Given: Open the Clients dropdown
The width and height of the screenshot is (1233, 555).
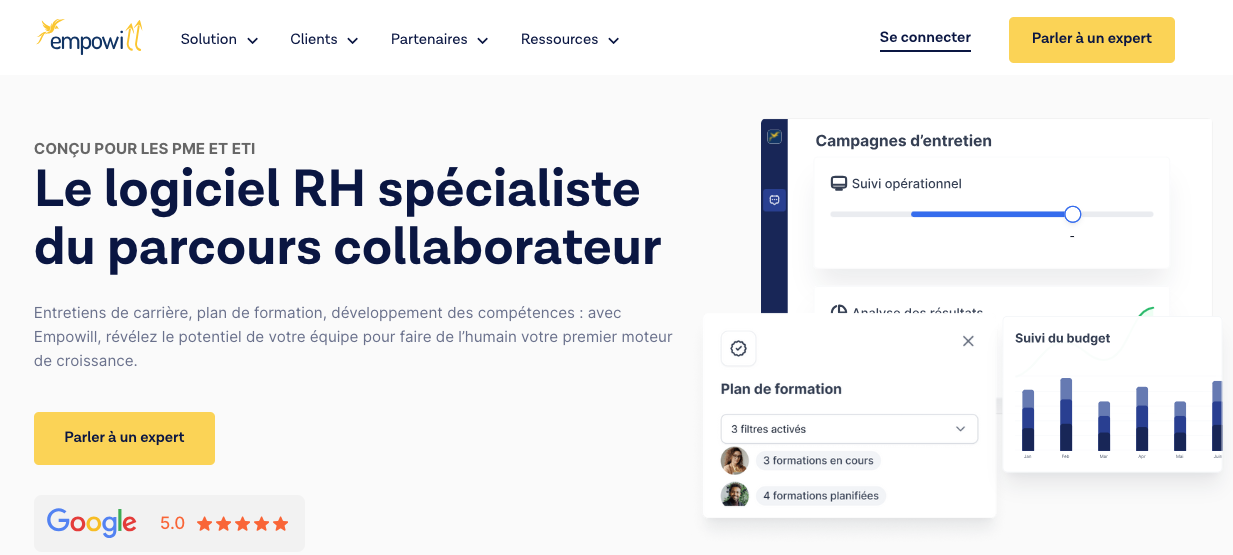Looking at the screenshot, I should (x=324, y=39).
